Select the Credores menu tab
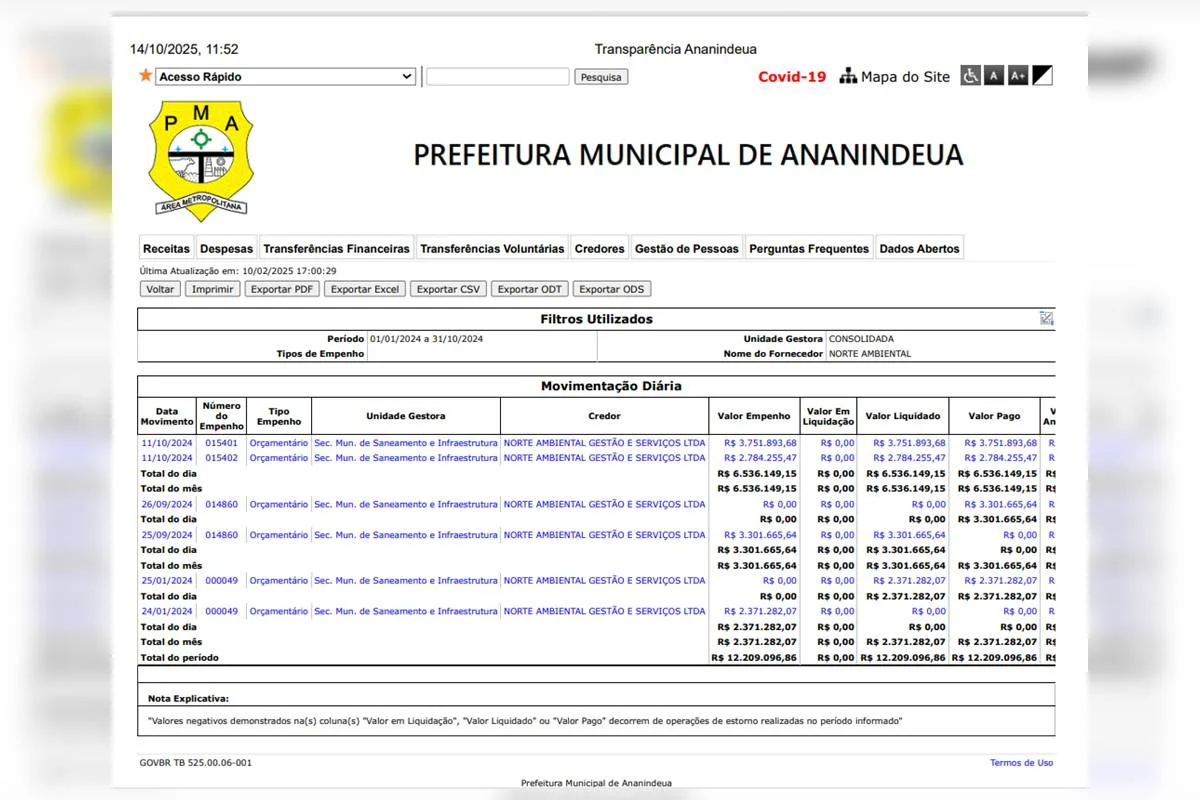Viewport: 1200px width, 800px height. pos(600,249)
